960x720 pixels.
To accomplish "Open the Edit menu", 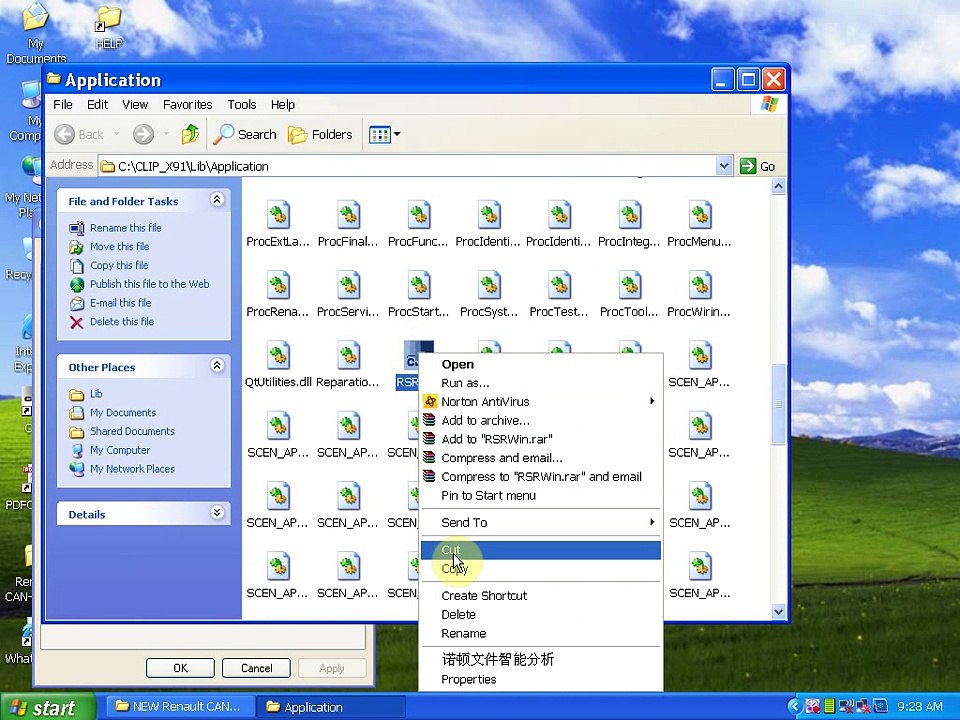I will (x=97, y=105).
